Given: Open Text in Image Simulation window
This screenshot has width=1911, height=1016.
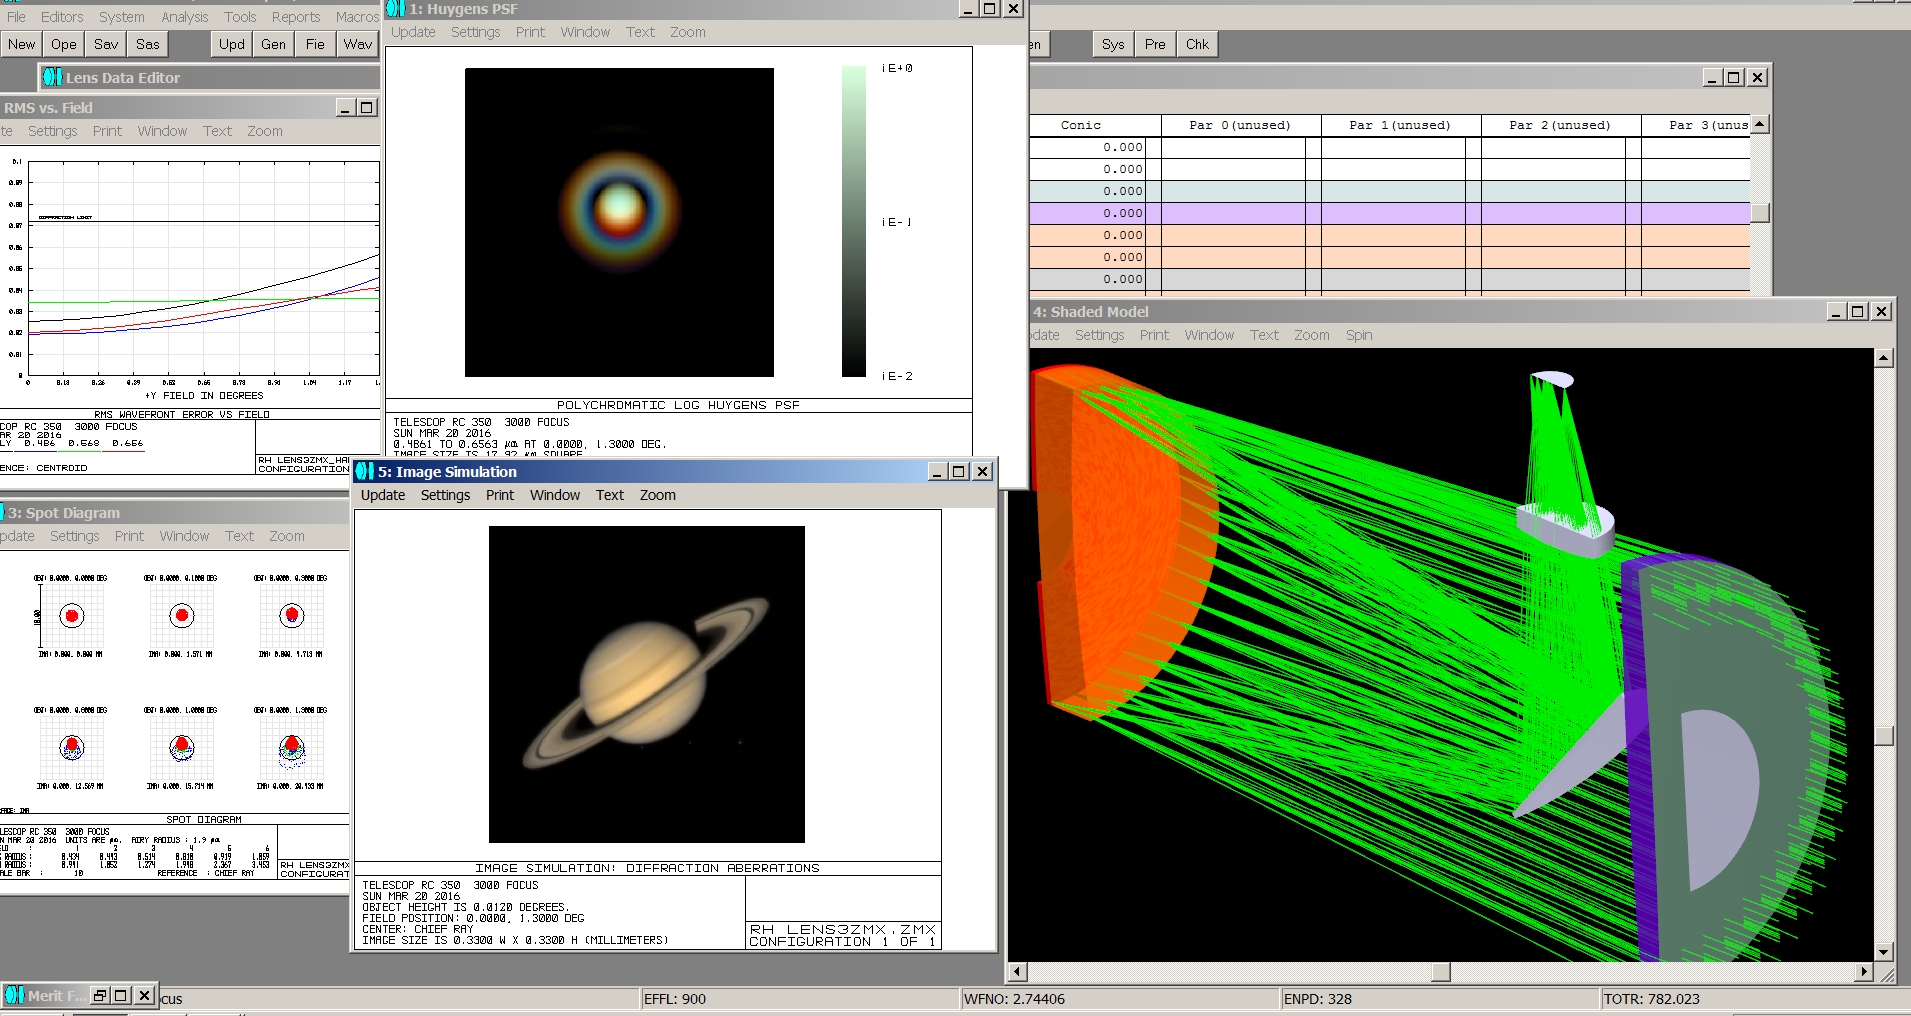Looking at the screenshot, I should click(x=610, y=495).
